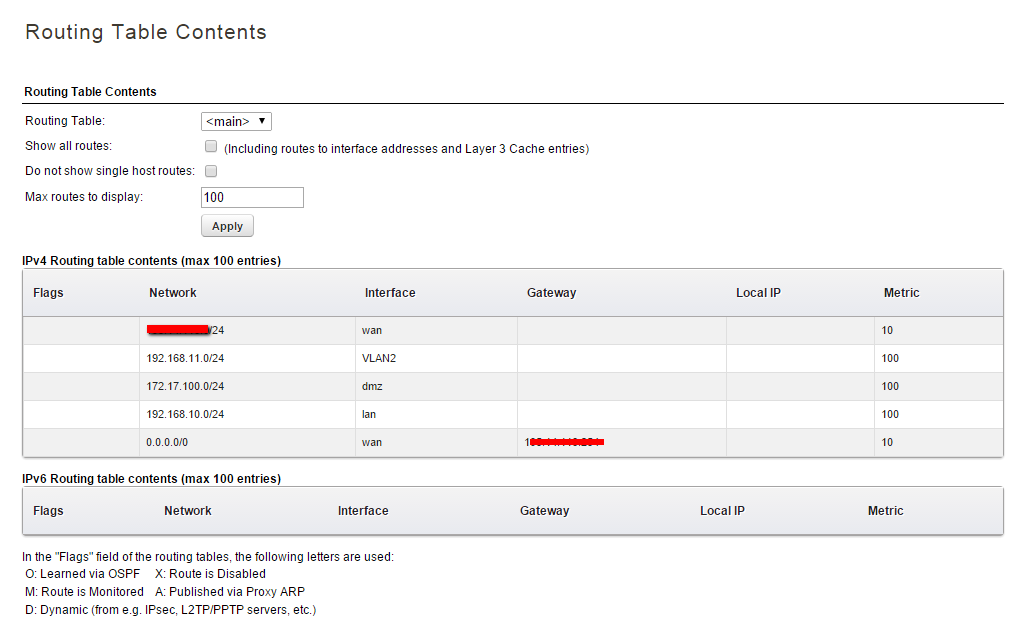Click the IPv4 Network column header
This screenshot has width=1025, height=643.
pos(173,293)
